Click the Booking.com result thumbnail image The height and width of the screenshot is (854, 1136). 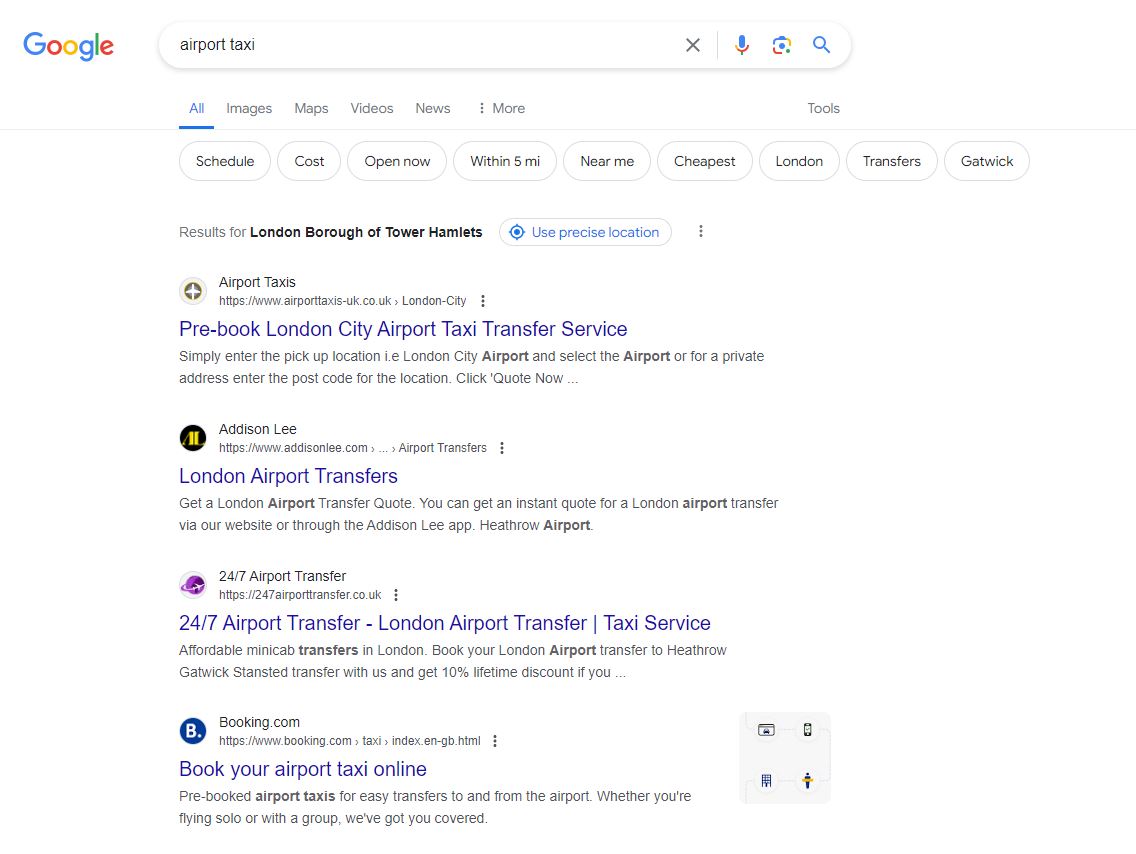(x=785, y=758)
